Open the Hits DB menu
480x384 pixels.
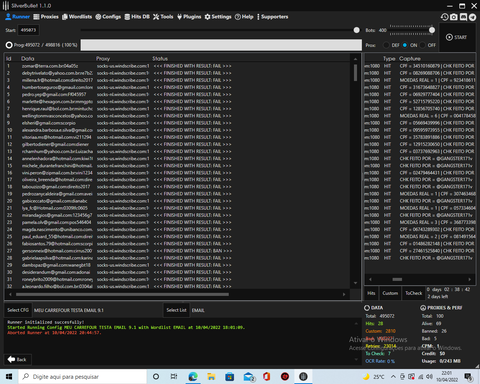pyautogui.click(x=137, y=17)
